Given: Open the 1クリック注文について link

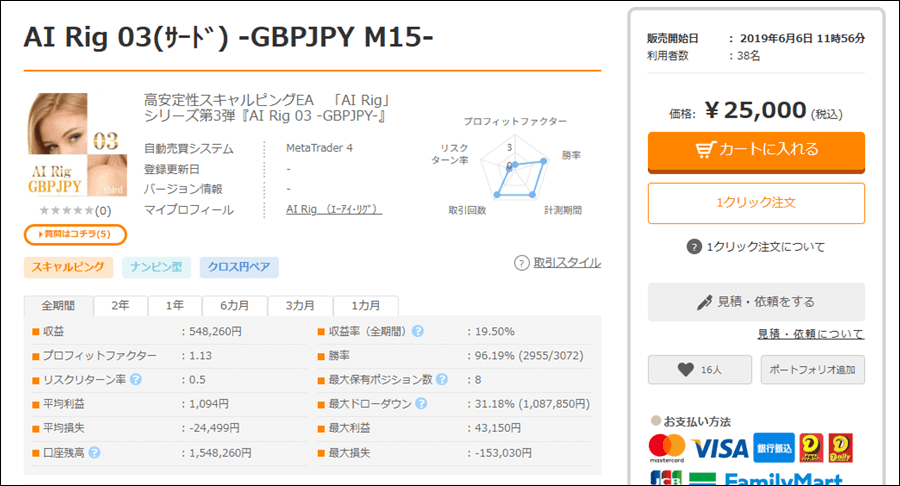Looking at the screenshot, I should click(766, 247).
